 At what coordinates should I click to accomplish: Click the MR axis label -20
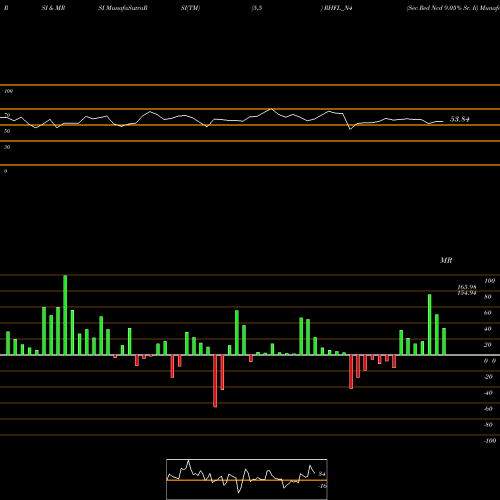click(x=488, y=377)
